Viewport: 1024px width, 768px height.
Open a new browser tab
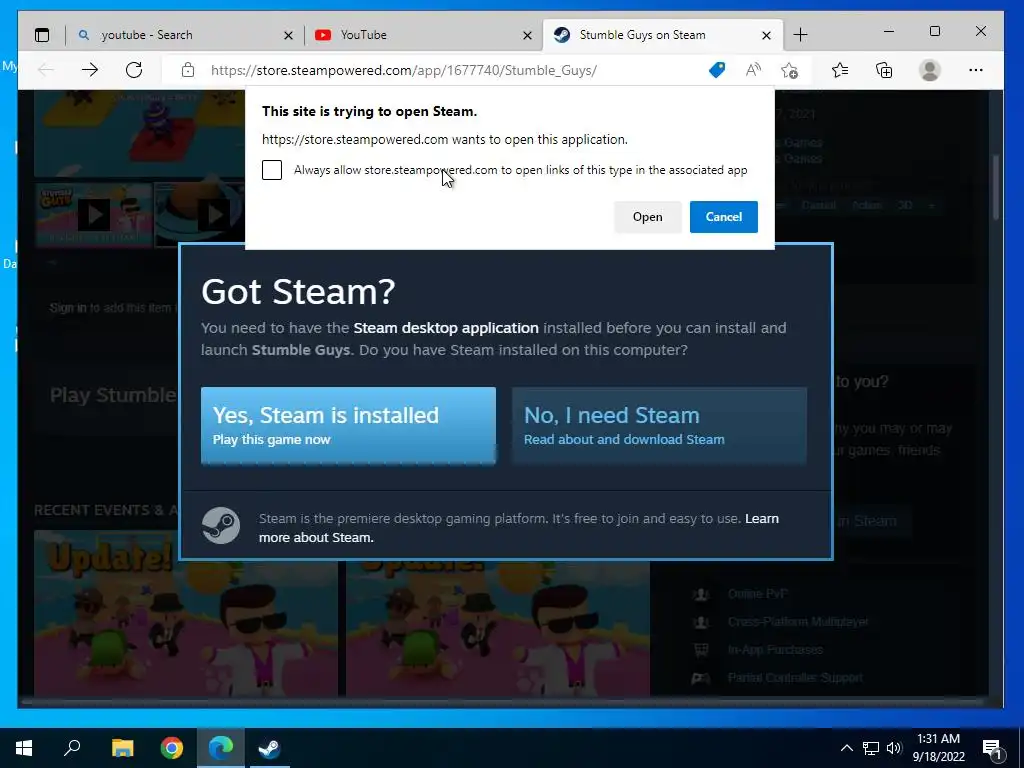coord(800,35)
